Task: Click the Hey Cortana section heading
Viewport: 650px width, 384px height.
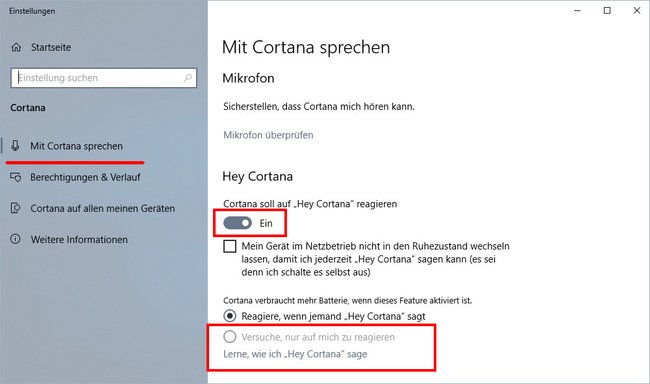Action: click(x=257, y=177)
